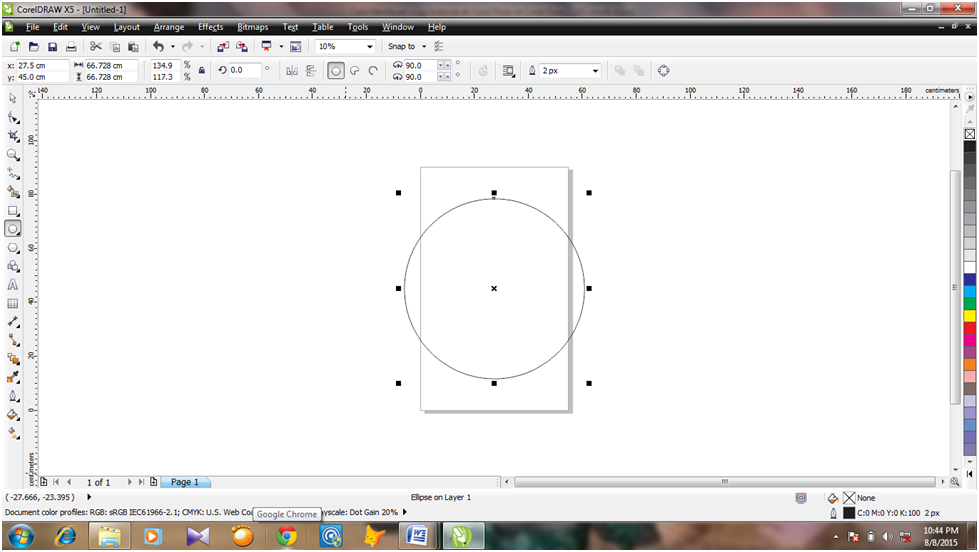
Task: Select the Crop tool
Action: 13,135
